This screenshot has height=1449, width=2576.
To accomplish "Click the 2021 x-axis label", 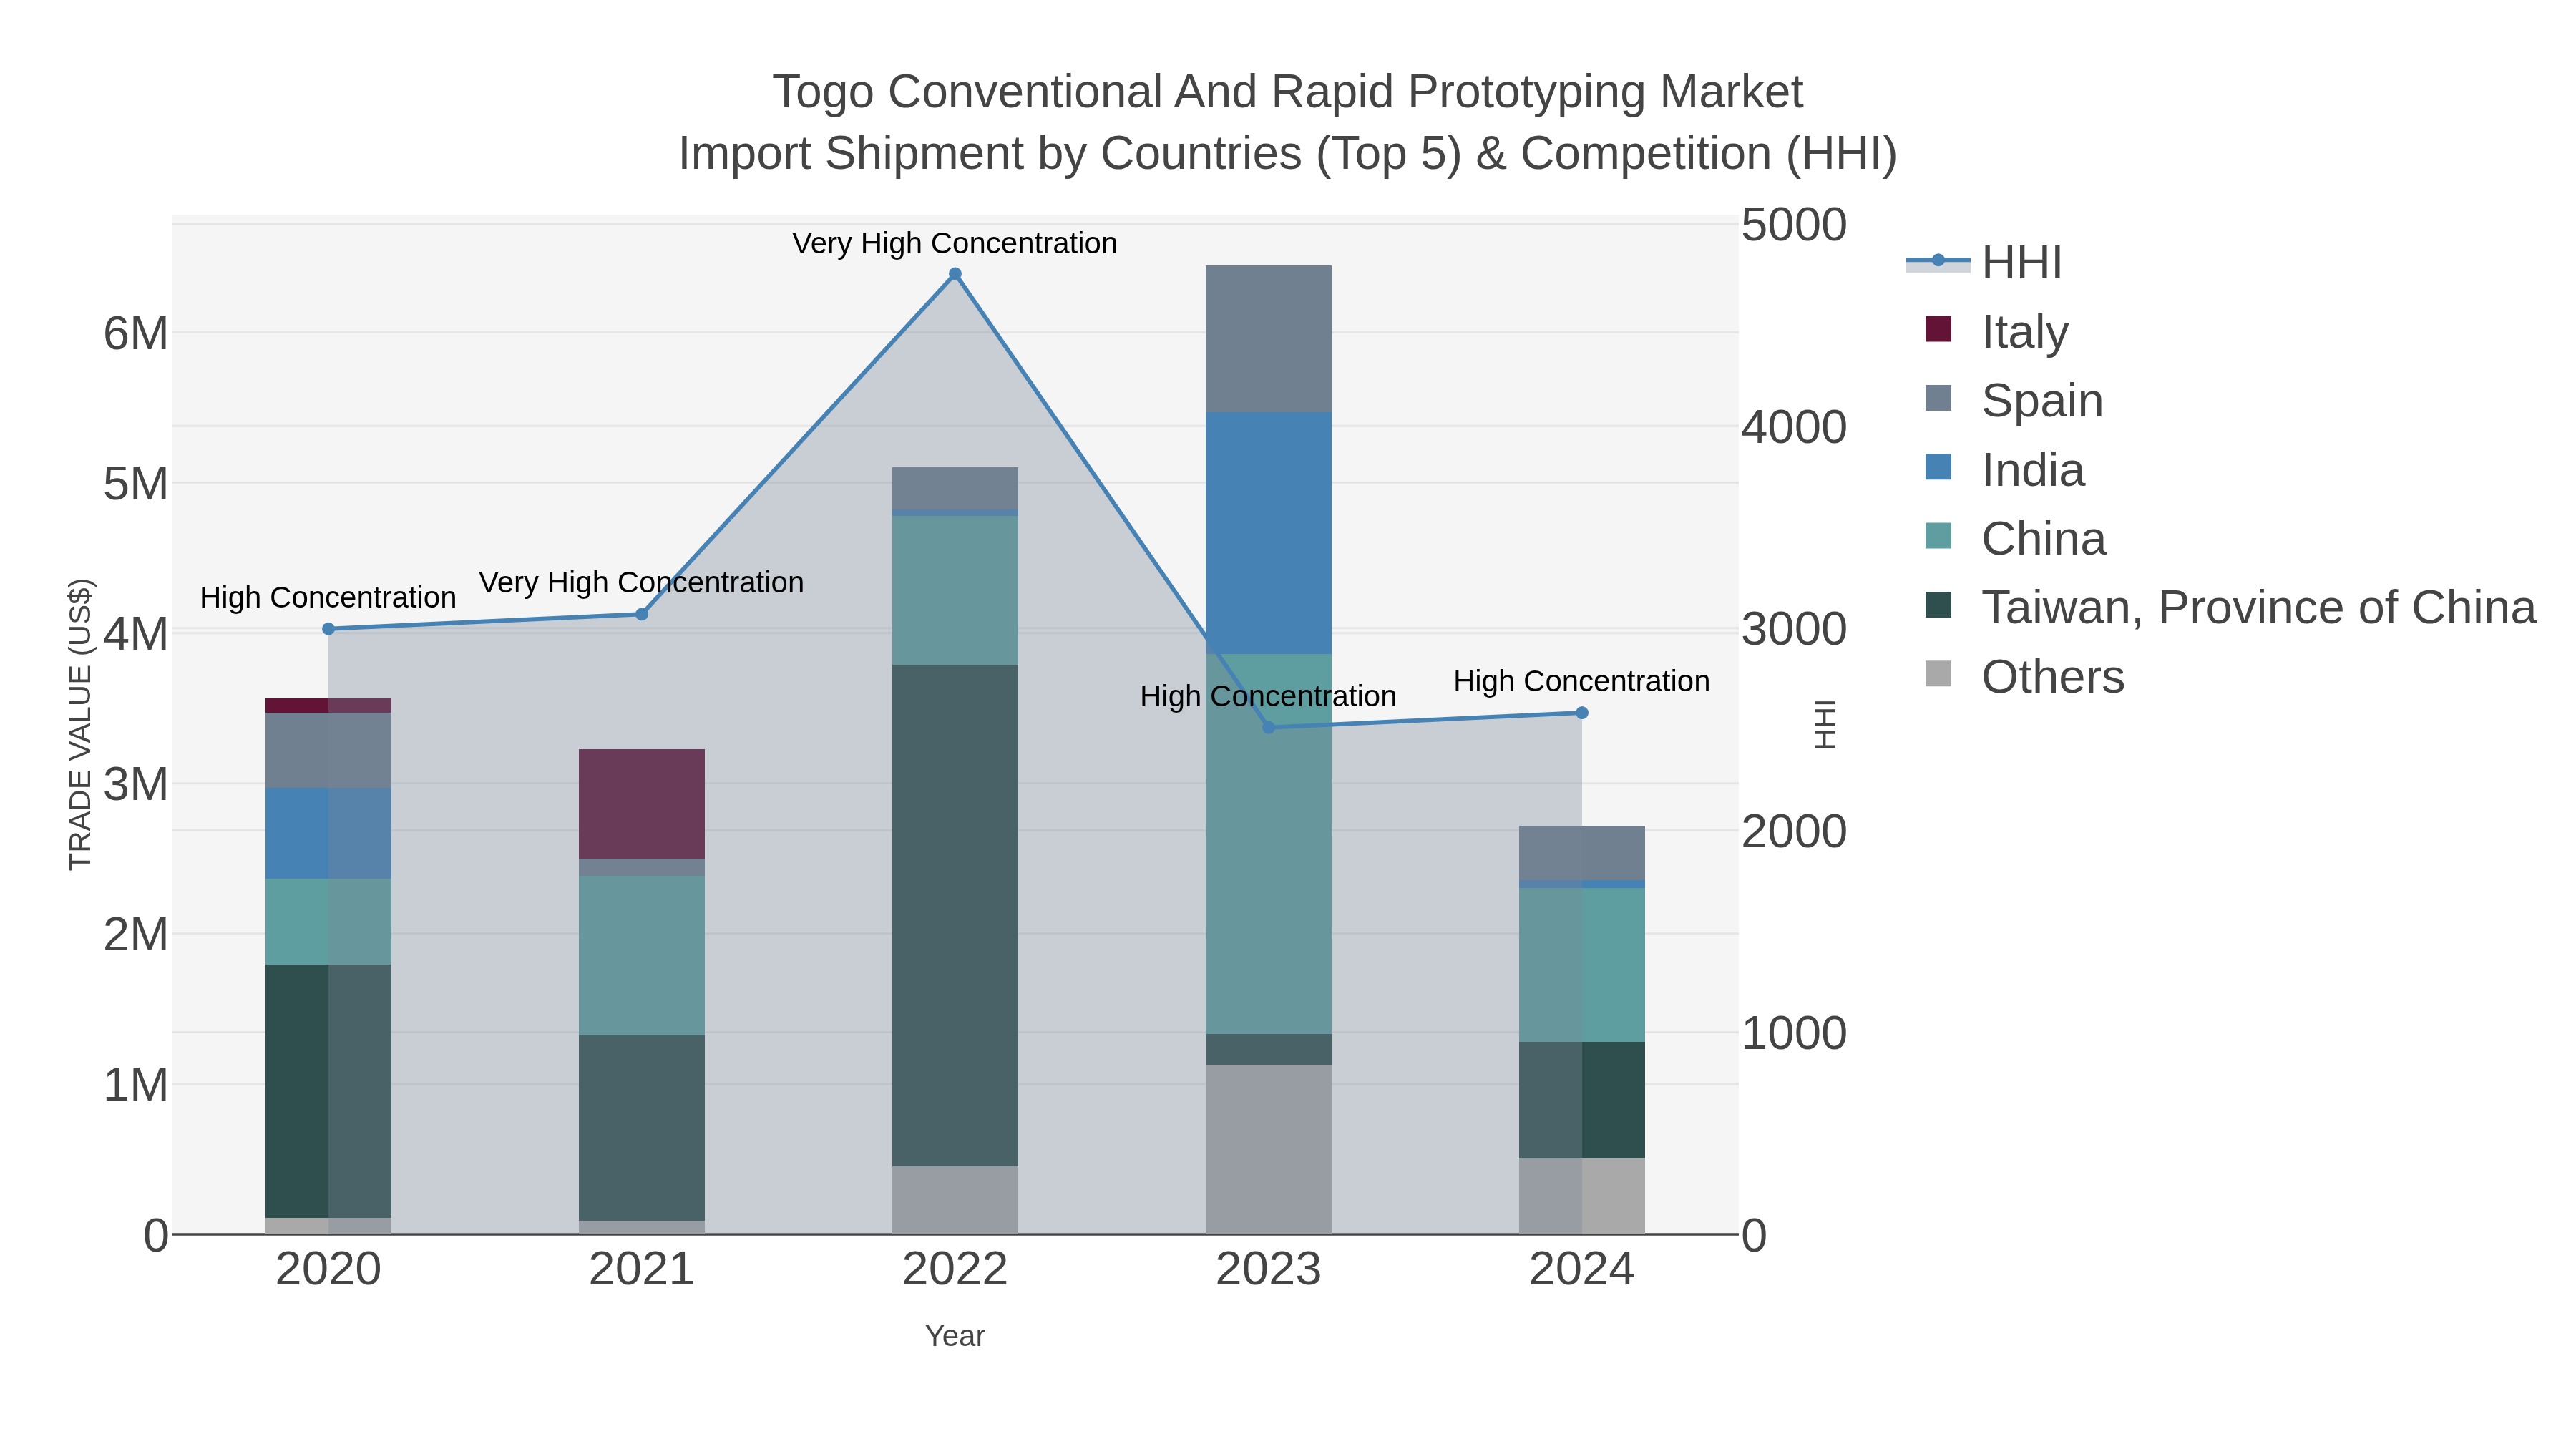I will coord(642,1270).
